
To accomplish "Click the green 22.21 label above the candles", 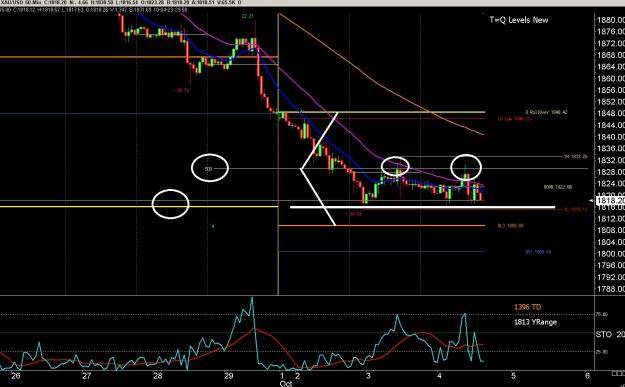I will (x=248, y=16).
